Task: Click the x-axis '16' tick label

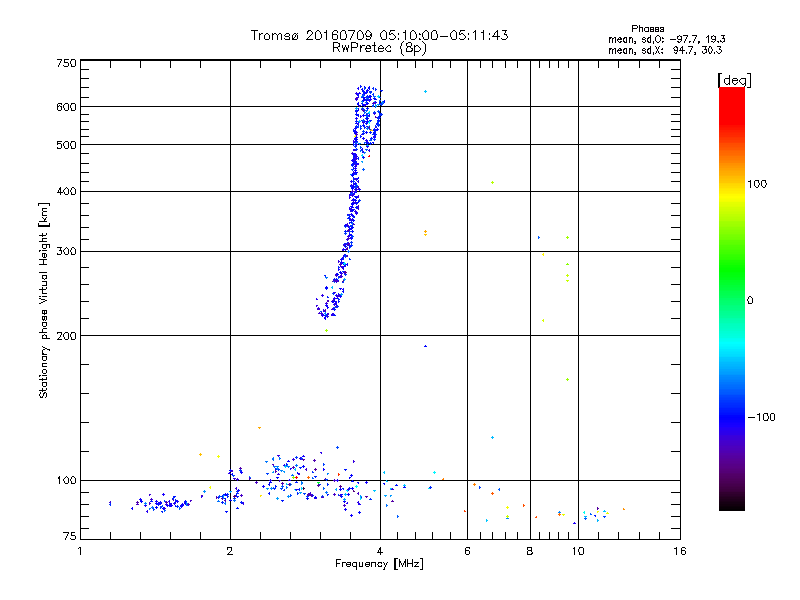Action: click(x=680, y=551)
